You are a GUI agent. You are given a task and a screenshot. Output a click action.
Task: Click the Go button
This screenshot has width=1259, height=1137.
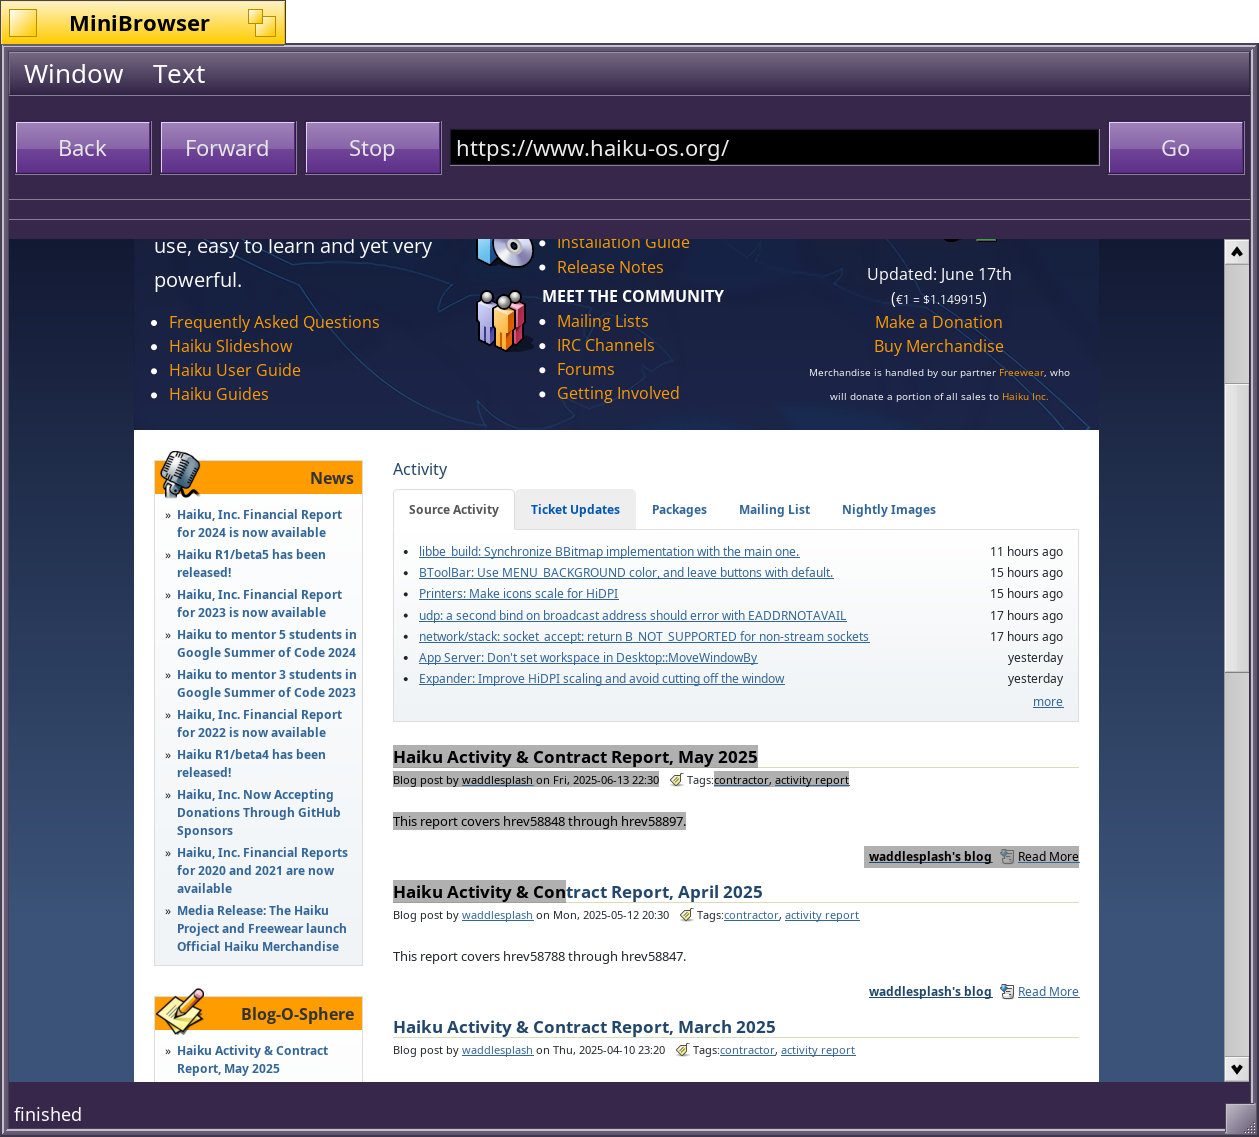[1176, 148]
